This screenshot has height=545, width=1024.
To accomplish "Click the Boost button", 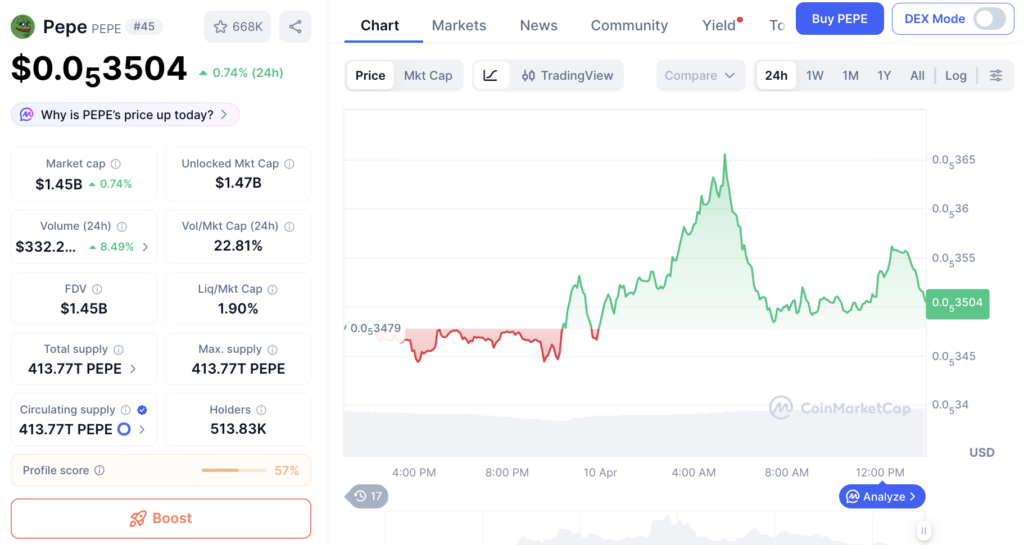I will point(161,519).
